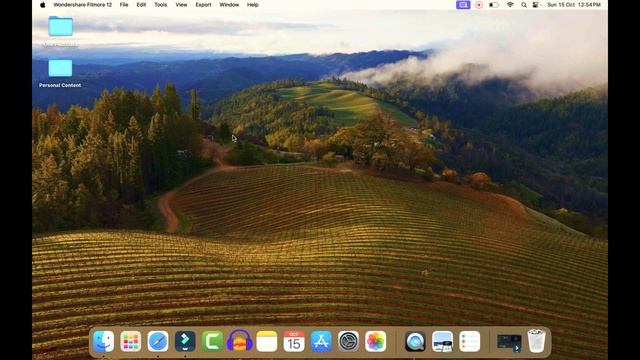Check battery status in menu bar
The width and height of the screenshot is (640, 360).
point(494,5)
